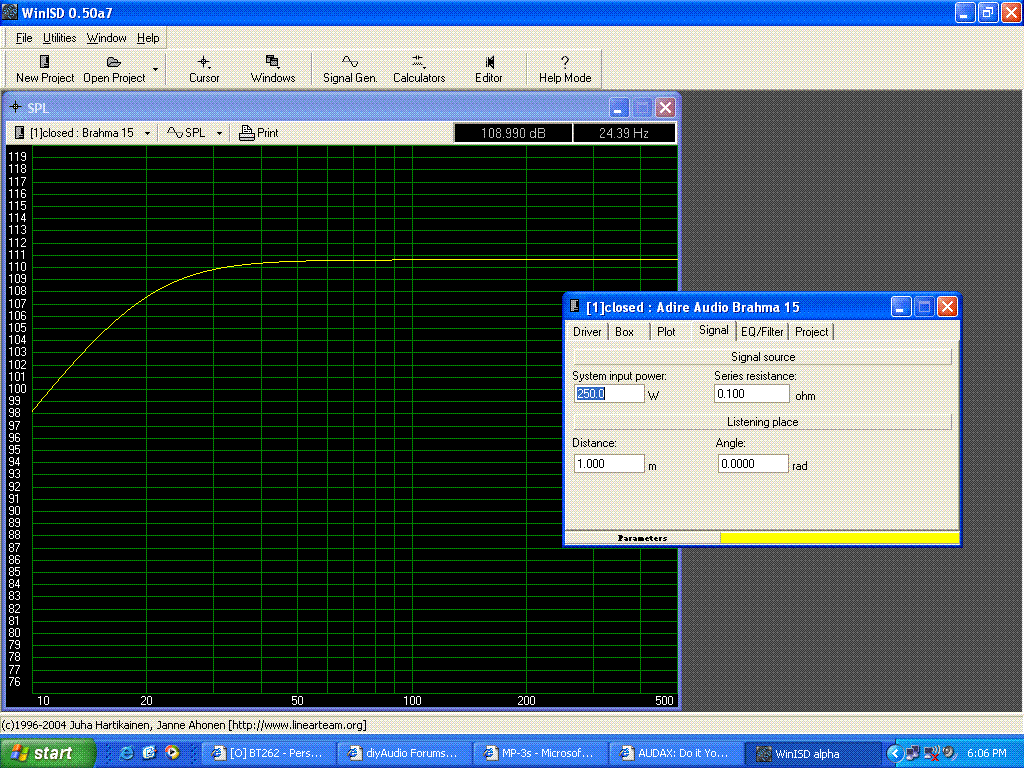This screenshot has height=768, width=1024.
Task: Close the Adire Audio Brahma 15 window
Action: (947, 307)
